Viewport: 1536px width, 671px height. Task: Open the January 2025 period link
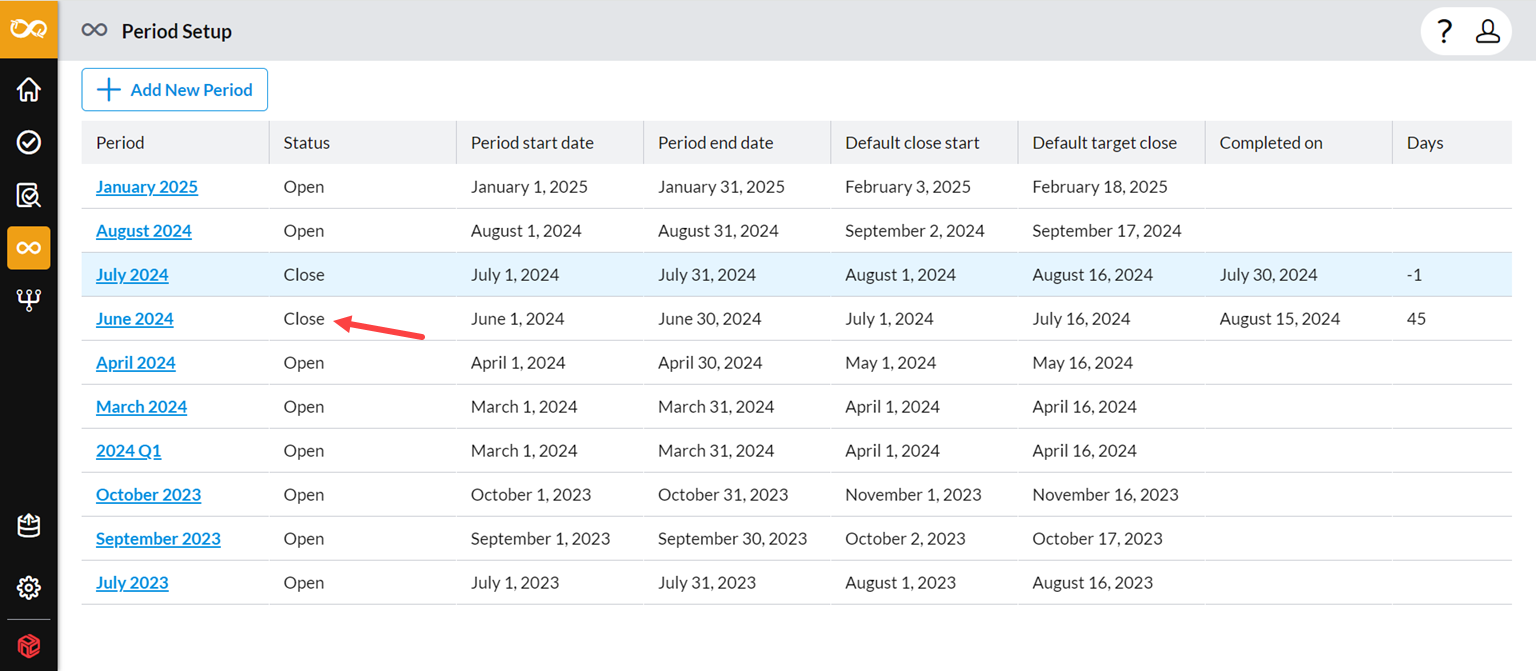(x=147, y=187)
